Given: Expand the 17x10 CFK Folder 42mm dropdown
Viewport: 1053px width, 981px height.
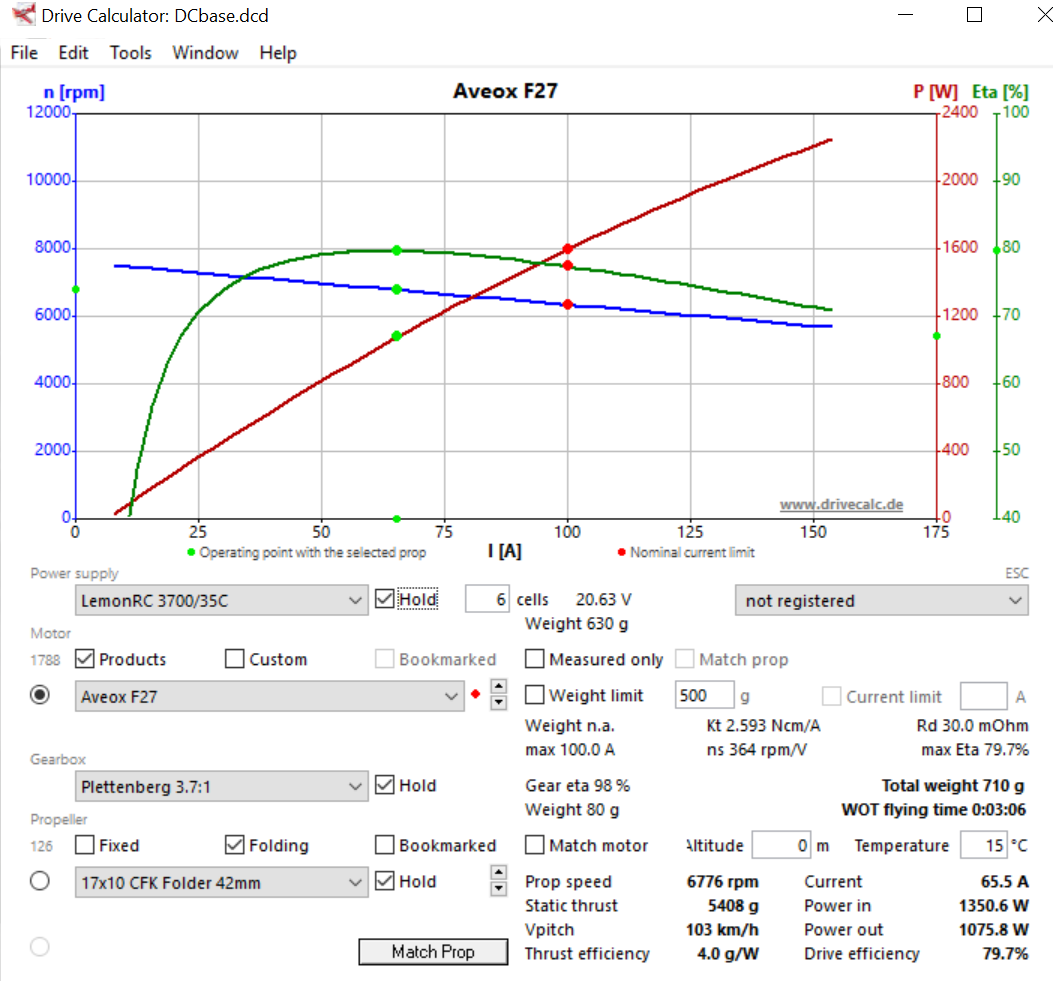Looking at the screenshot, I should pyautogui.click(x=221, y=882).
